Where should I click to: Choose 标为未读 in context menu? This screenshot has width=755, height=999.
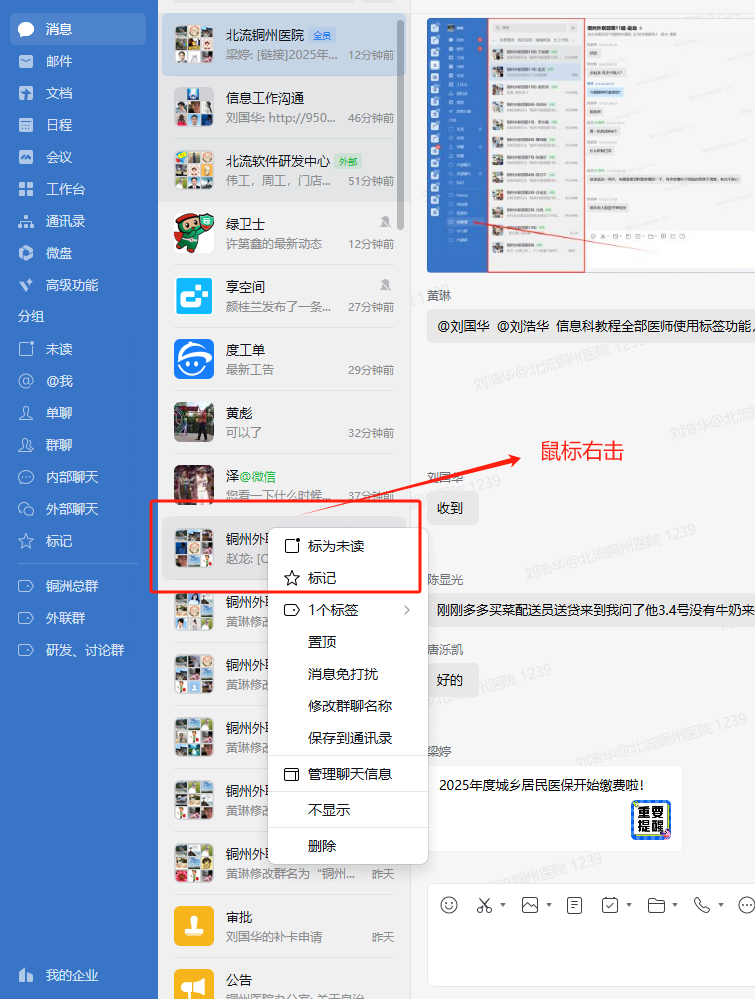[348, 546]
